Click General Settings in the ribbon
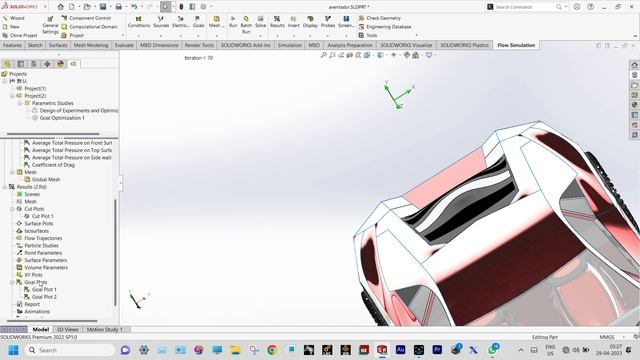640x360 pixels. (50, 25)
